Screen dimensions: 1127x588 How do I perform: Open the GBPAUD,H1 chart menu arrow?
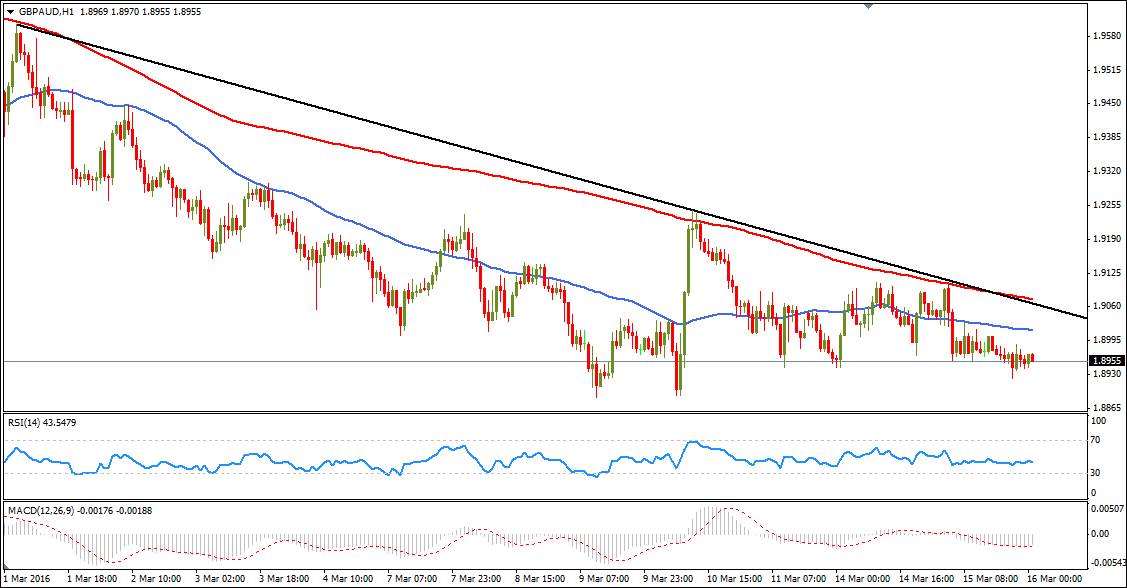(10, 12)
